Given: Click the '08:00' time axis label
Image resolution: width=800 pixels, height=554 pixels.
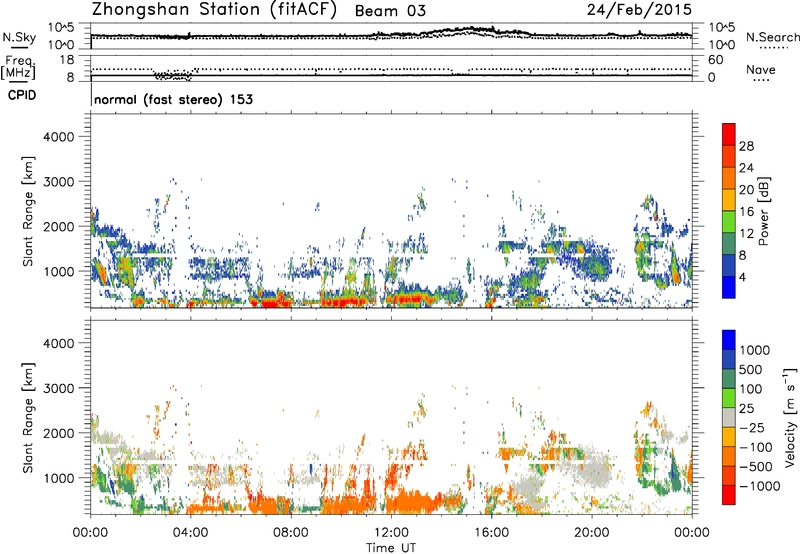Looking at the screenshot, I should point(291,533).
